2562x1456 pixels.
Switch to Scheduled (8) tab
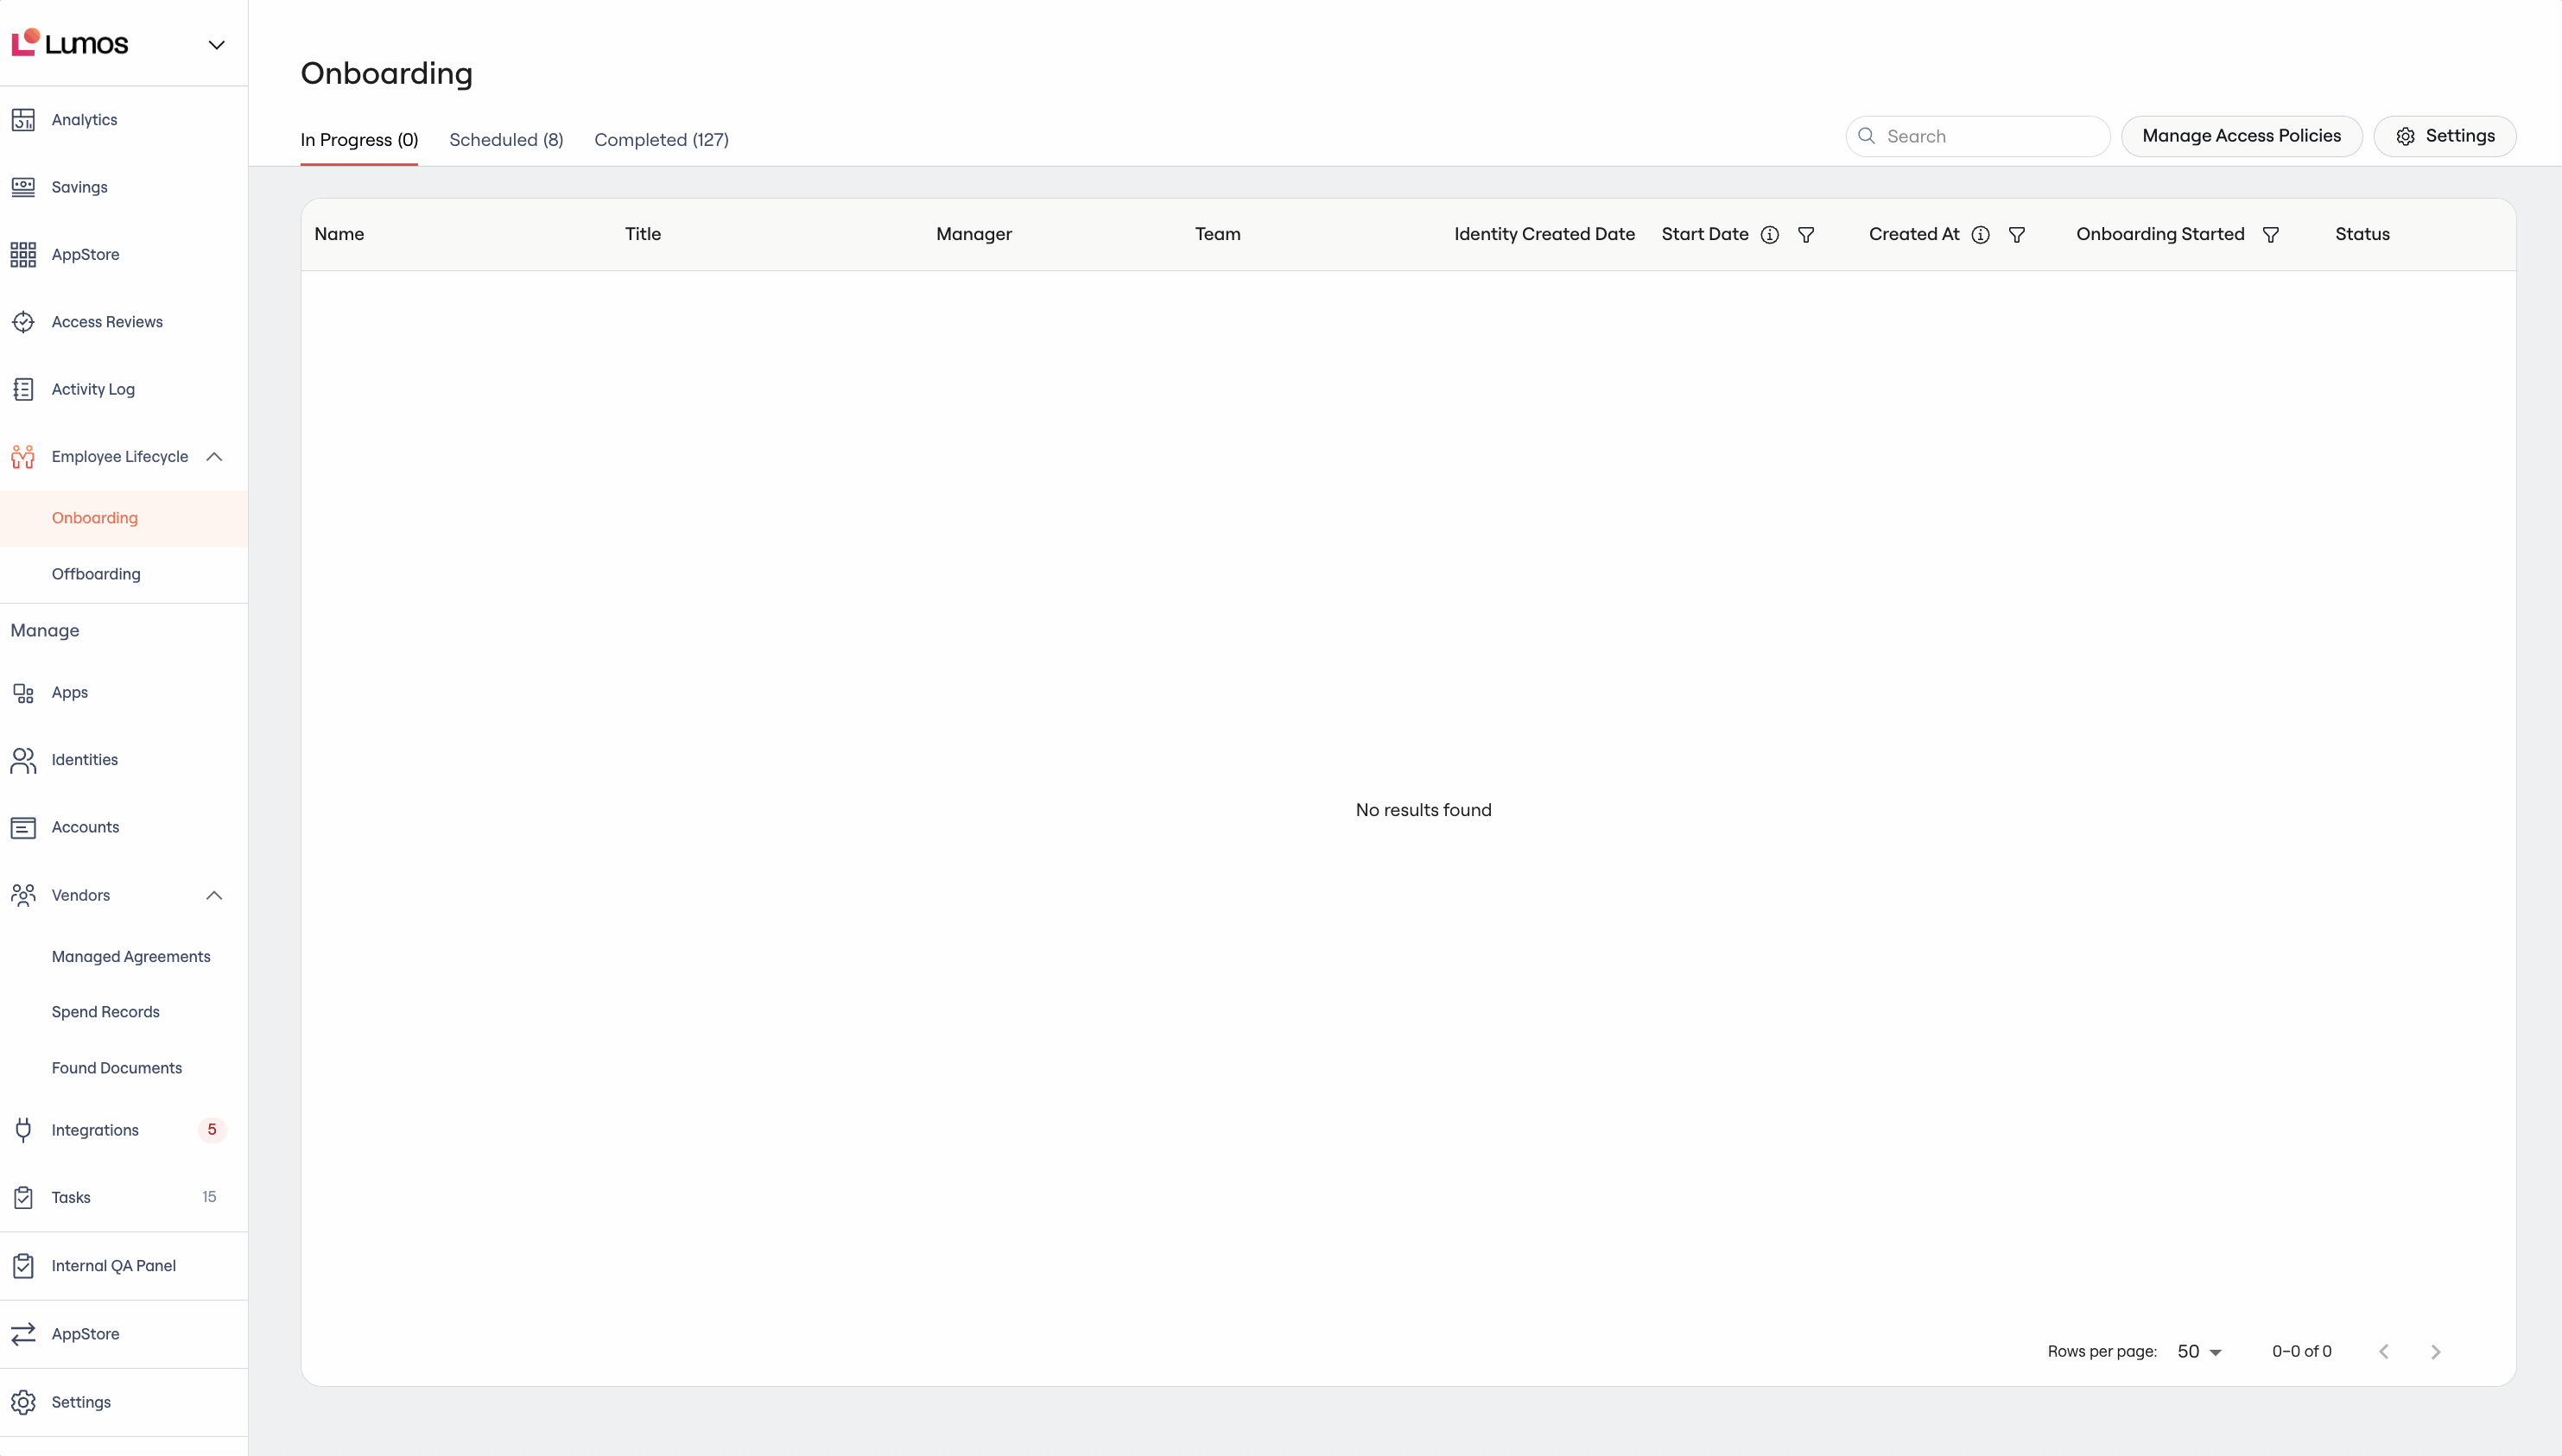[506, 140]
